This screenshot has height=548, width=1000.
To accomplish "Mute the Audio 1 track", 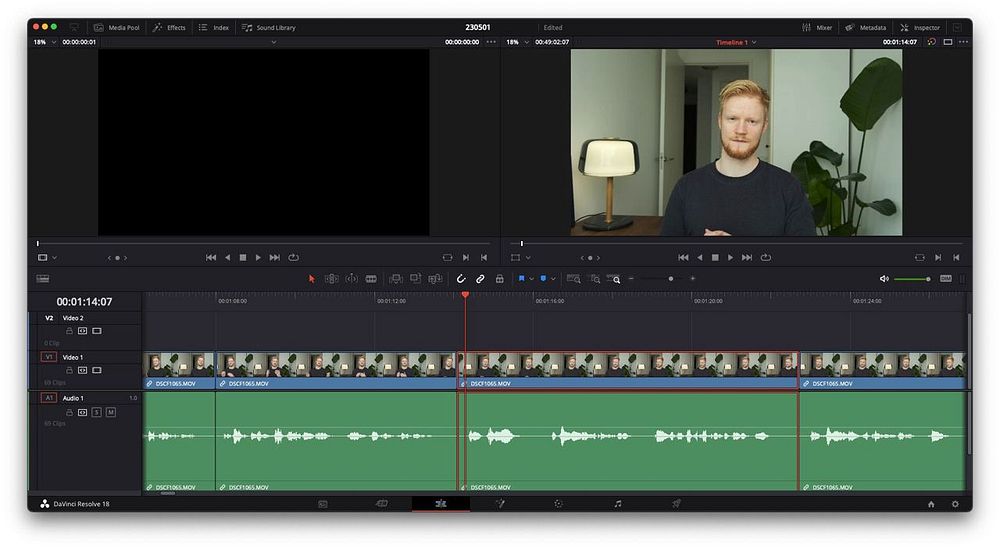I will pyautogui.click(x=111, y=412).
